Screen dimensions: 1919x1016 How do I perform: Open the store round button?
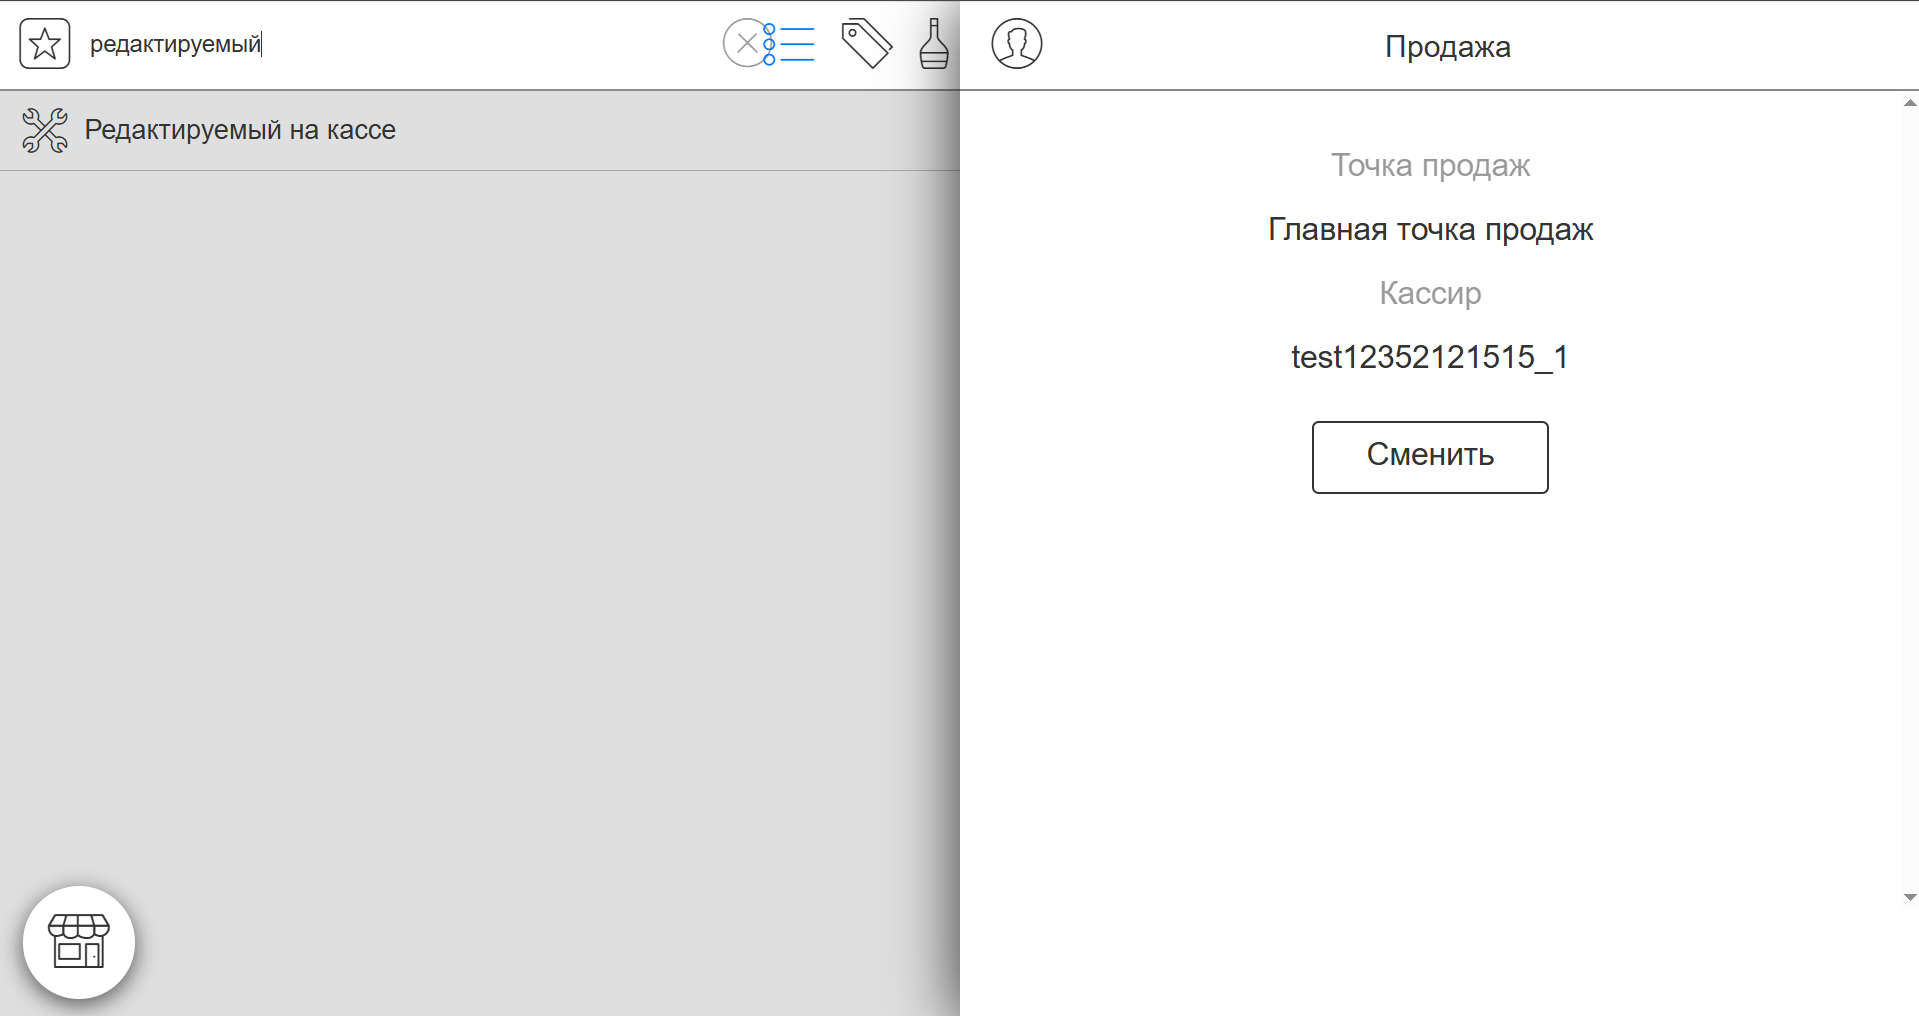click(79, 942)
